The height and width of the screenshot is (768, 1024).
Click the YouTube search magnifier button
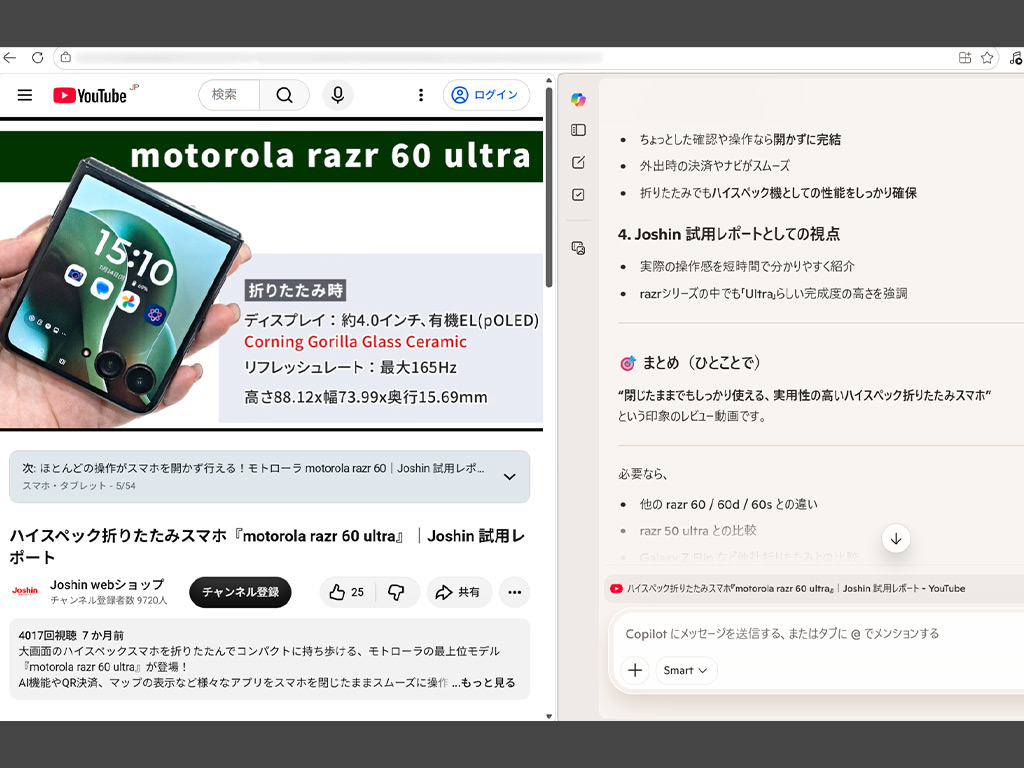point(284,95)
